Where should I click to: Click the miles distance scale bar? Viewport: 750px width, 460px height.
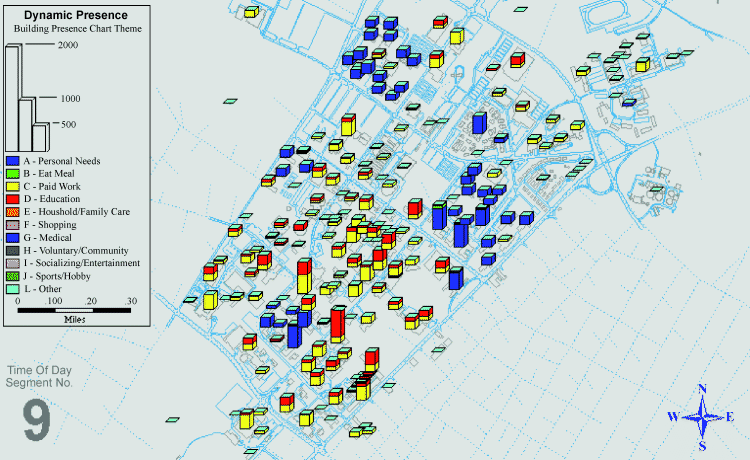point(74,310)
